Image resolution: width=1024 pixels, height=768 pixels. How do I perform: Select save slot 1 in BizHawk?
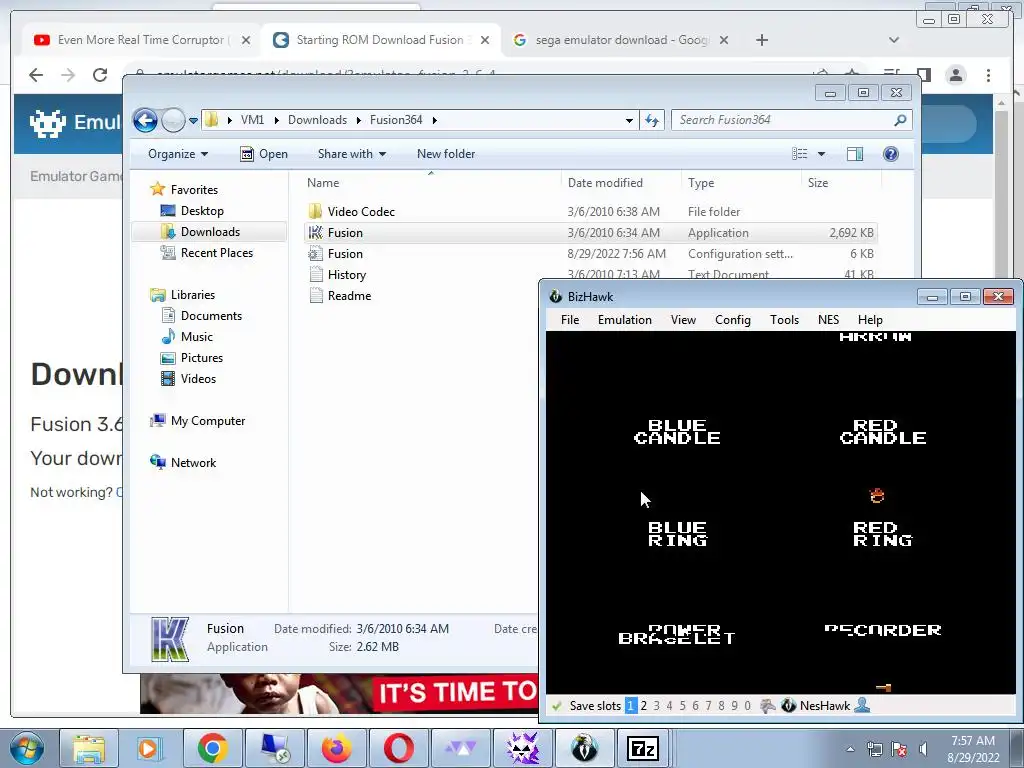click(630, 705)
